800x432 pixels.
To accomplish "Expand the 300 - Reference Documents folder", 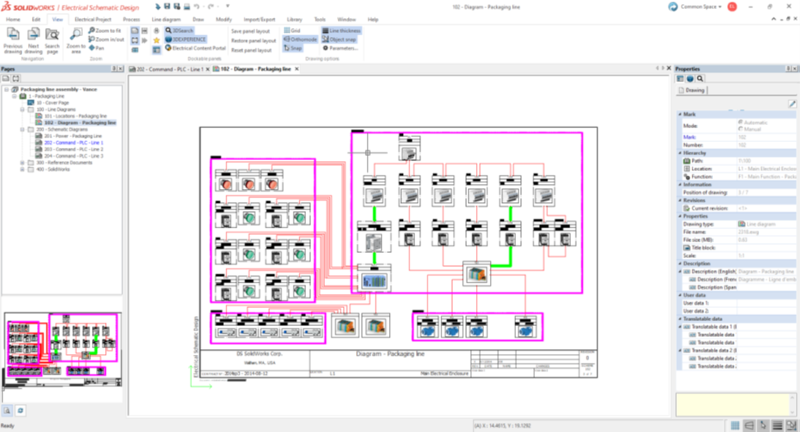I will pyautogui.click(x=22, y=163).
